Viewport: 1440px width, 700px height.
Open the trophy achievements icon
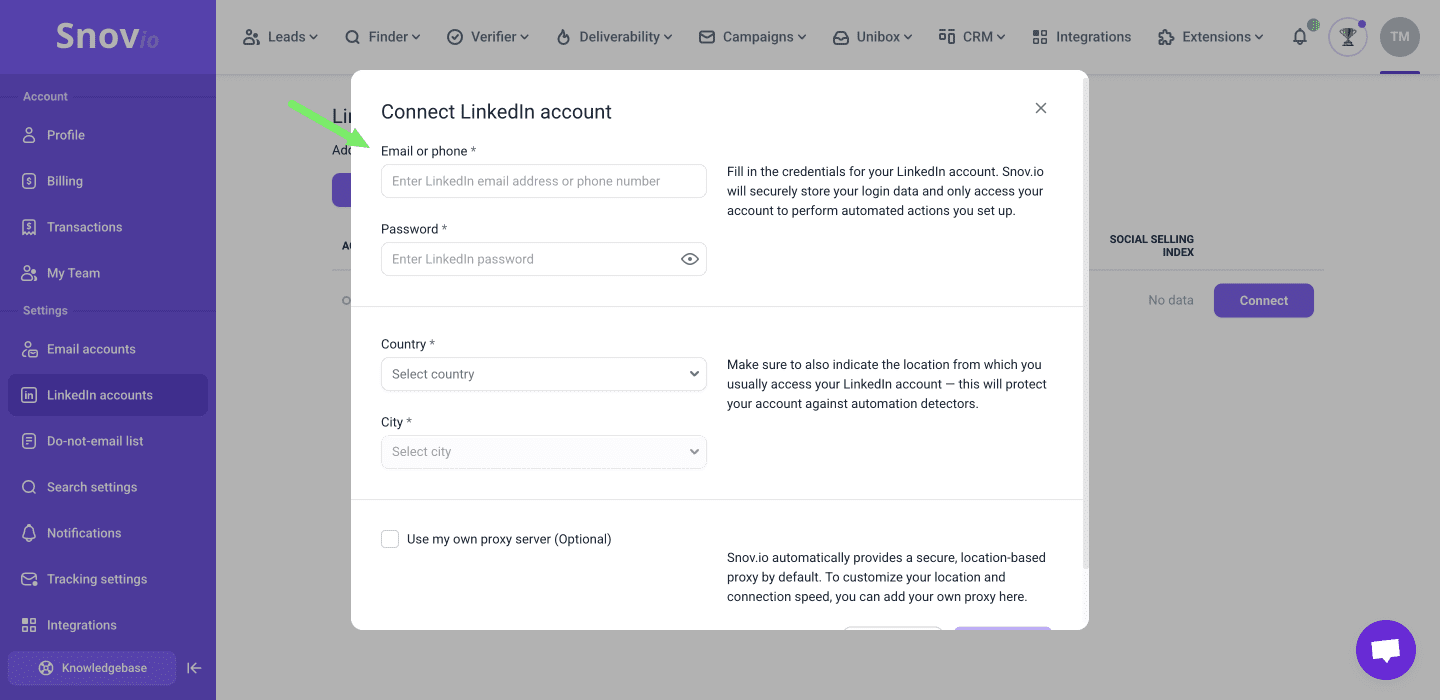coord(1347,37)
